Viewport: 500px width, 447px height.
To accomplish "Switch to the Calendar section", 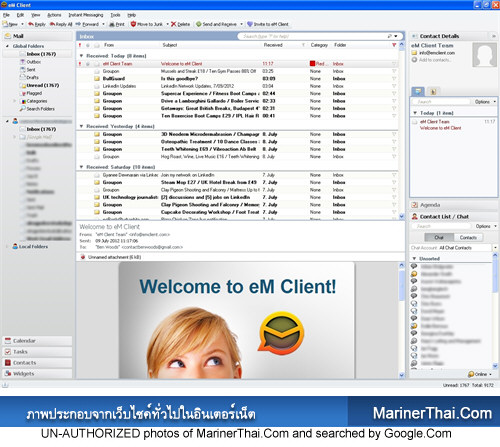I will point(37,341).
